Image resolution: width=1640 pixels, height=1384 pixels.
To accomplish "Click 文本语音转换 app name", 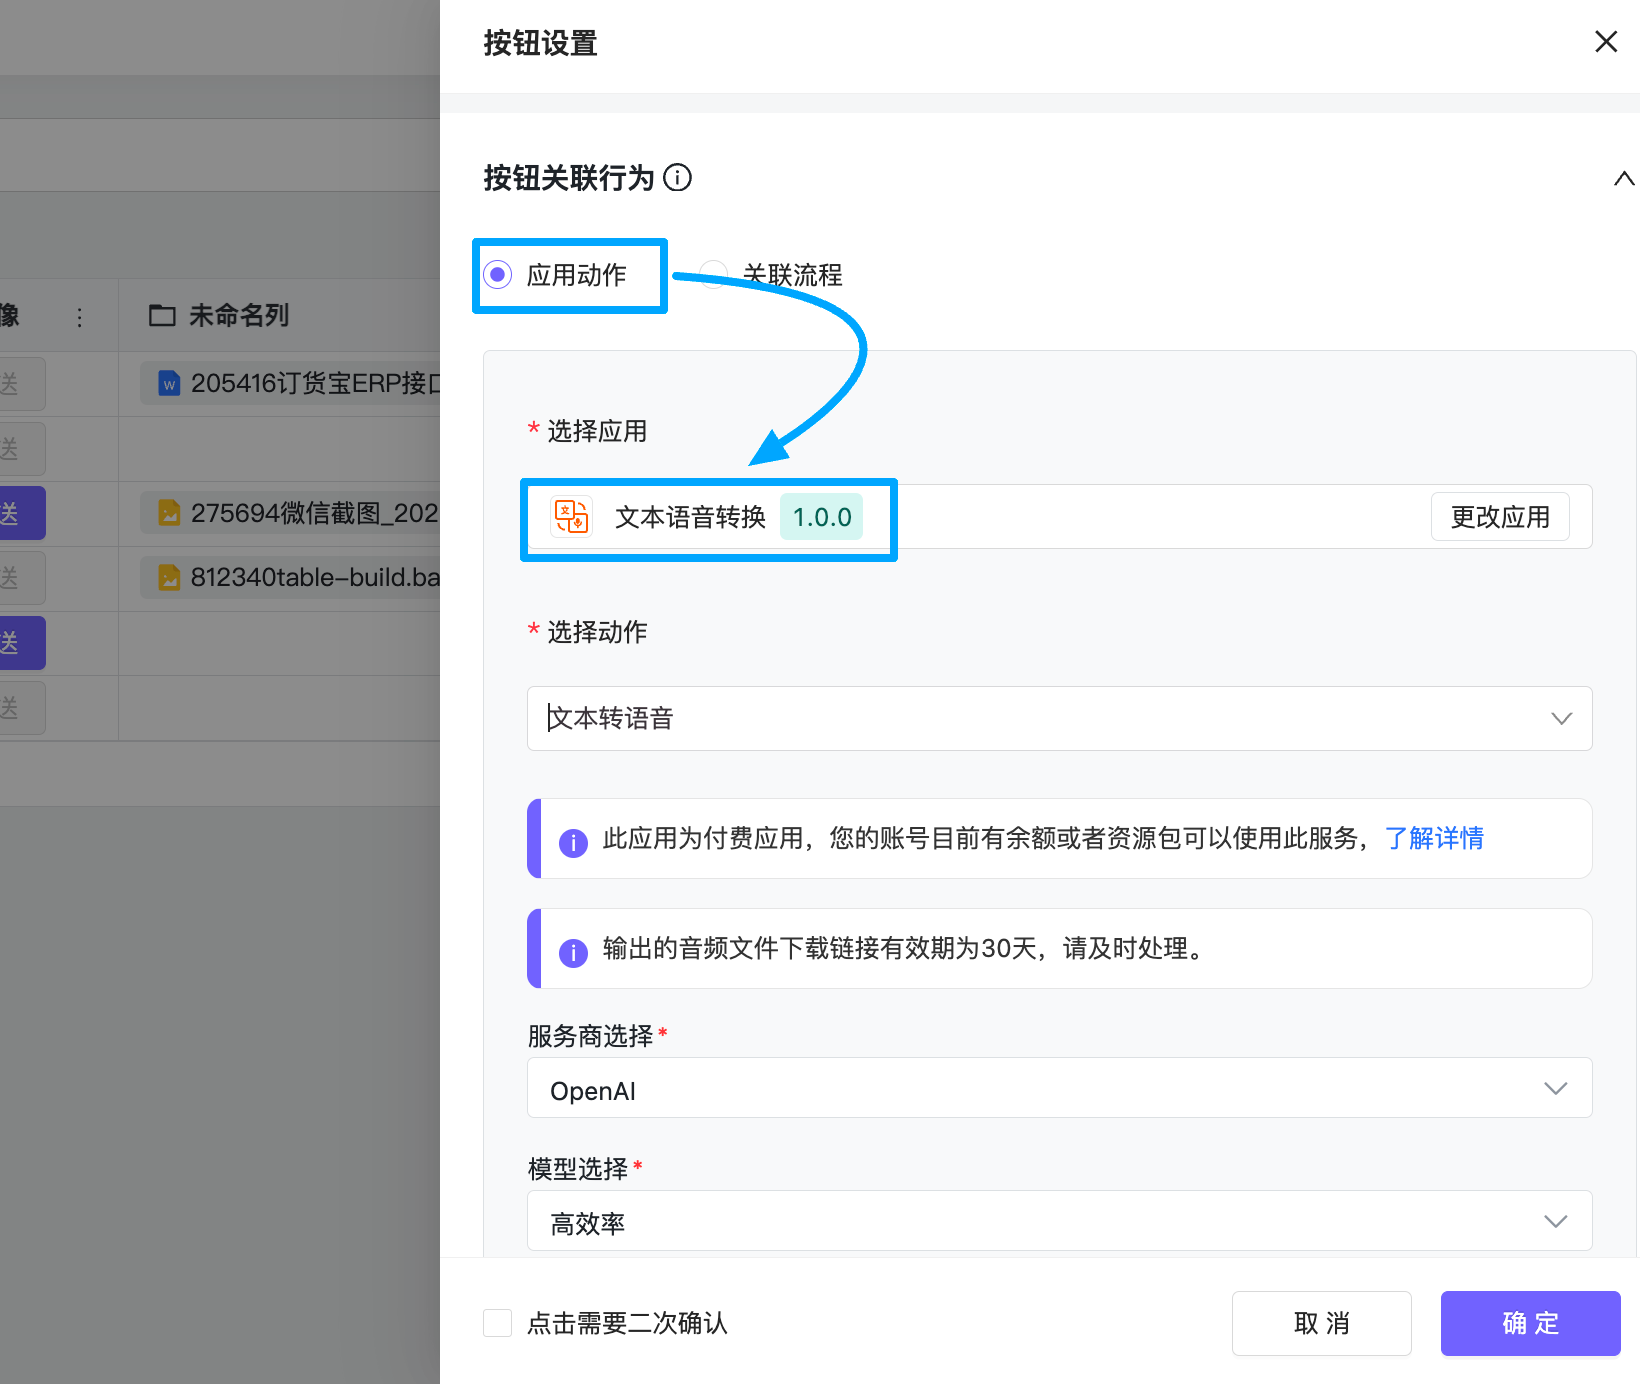I will [x=690, y=517].
